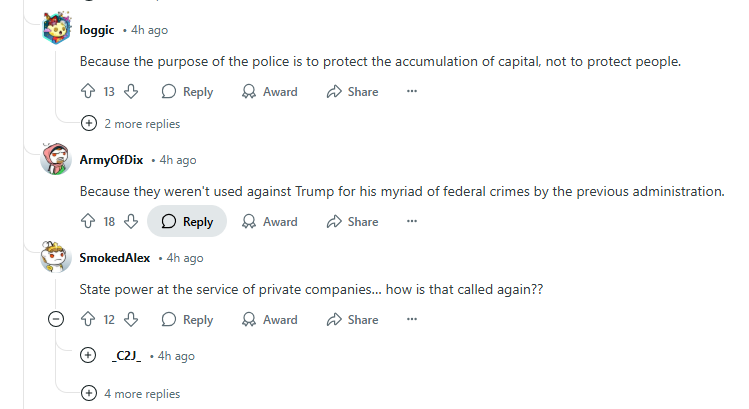Downvote ArmyOfDix's comment
This screenshot has width=749, height=409.
coord(132,222)
